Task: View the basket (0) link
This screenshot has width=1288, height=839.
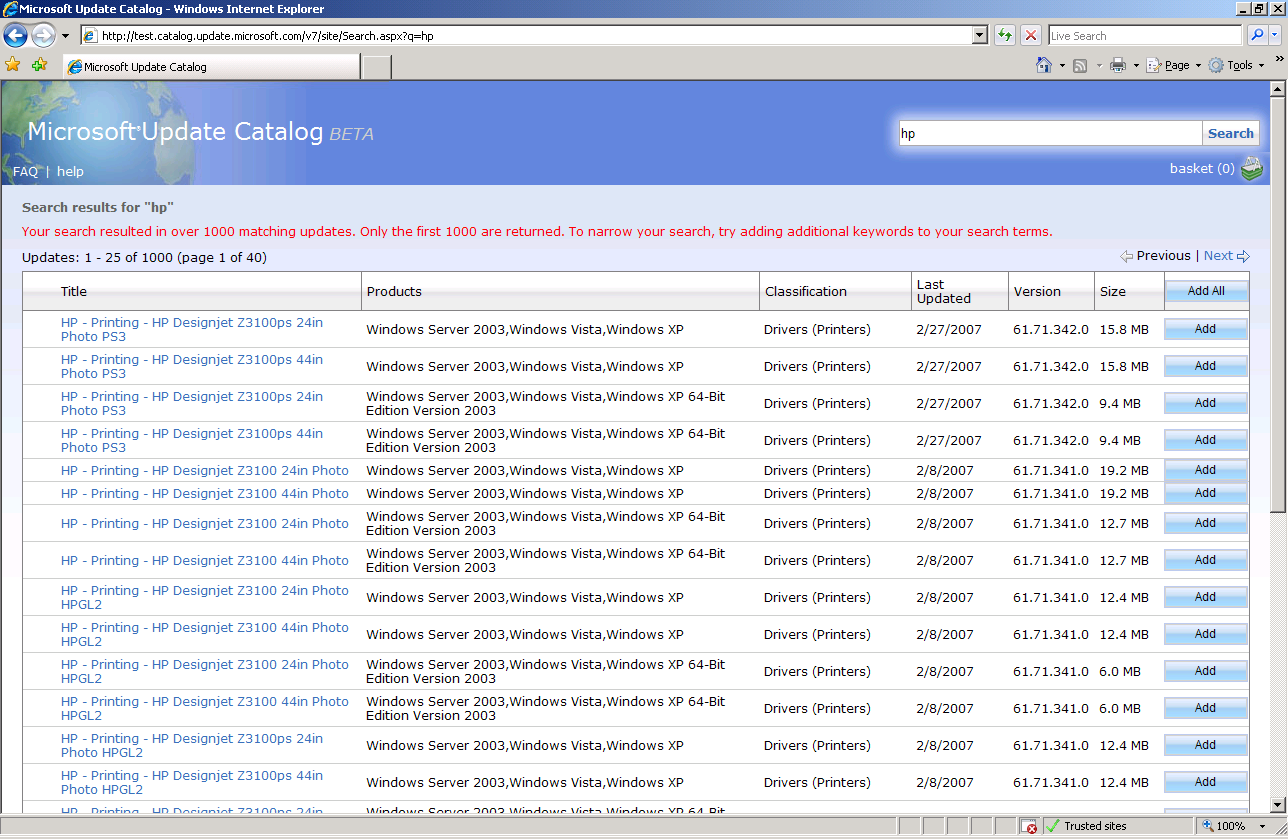Action: coord(1202,168)
